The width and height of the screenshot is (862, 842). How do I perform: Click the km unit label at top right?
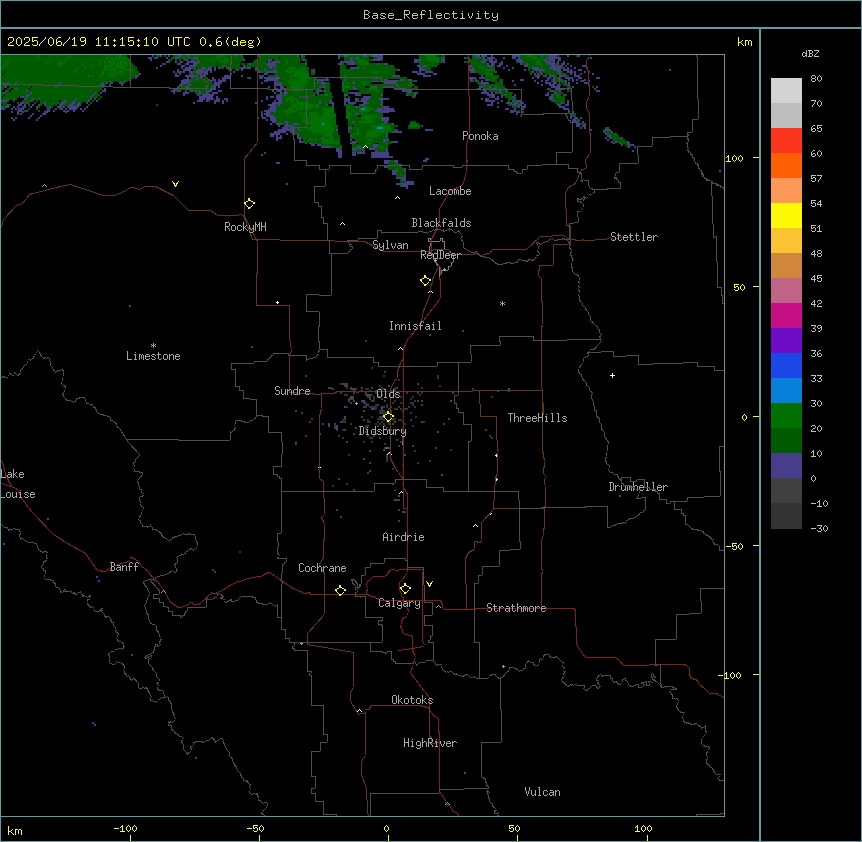[x=745, y=42]
